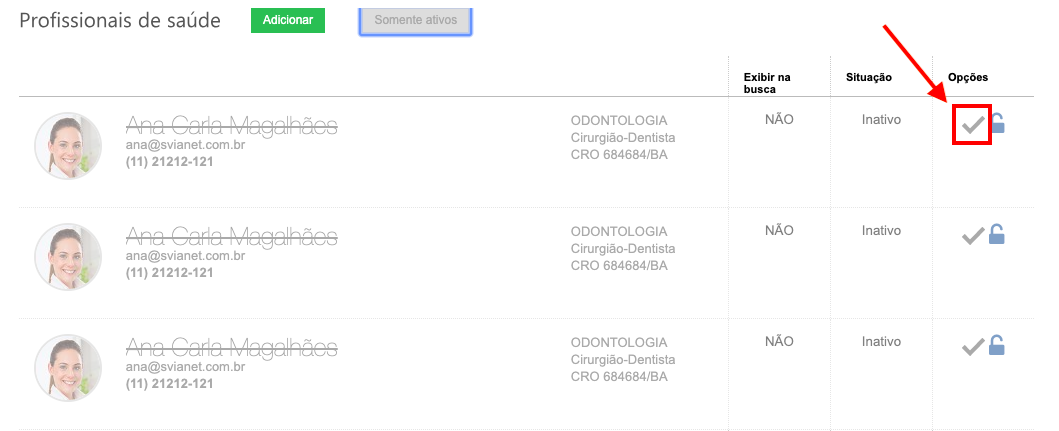Select the first Ana Carla Magalhães name
The height and width of the screenshot is (431, 1059).
tap(231, 125)
